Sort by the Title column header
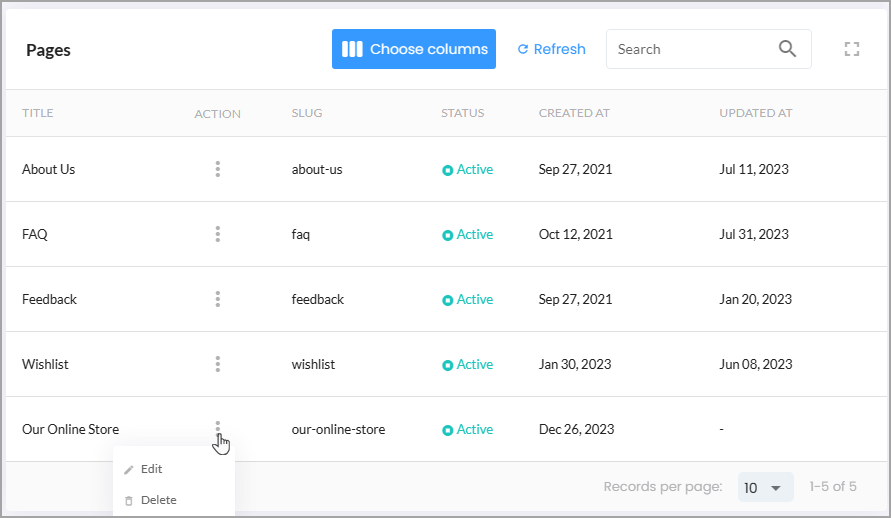The width and height of the screenshot is (891, 518). tap(38, 113)
